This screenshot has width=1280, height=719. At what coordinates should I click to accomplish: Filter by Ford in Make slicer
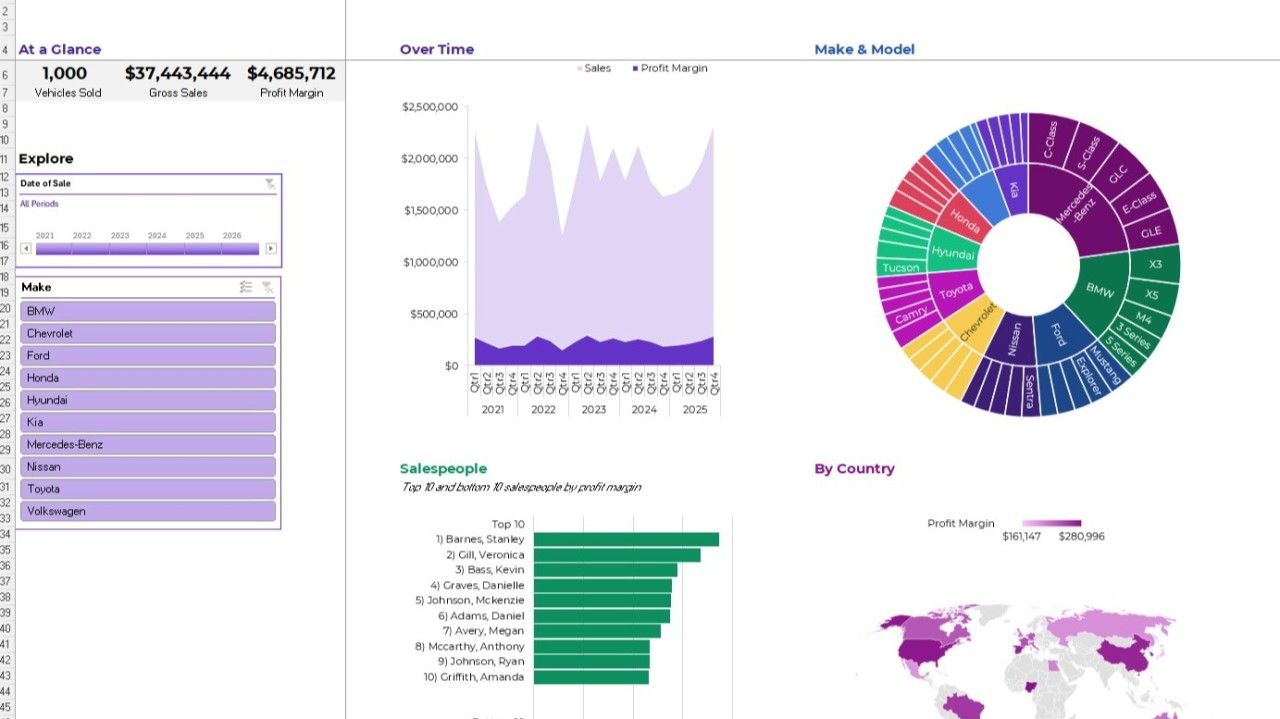click(x=148, y=355)
